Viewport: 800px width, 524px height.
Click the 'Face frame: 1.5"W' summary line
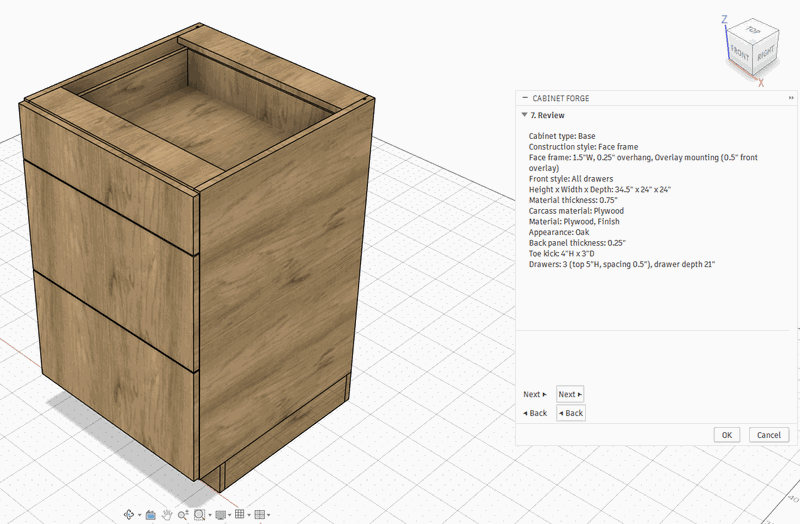pyautogui.click(x=643, y=162)
